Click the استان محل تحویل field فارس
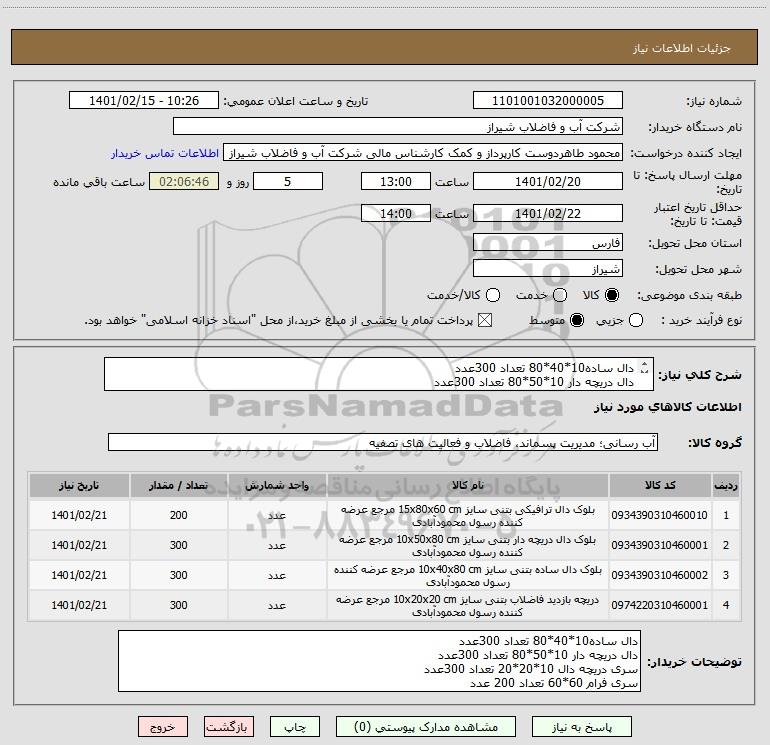Viewport: 770px width, 745px height. point(548,242)
